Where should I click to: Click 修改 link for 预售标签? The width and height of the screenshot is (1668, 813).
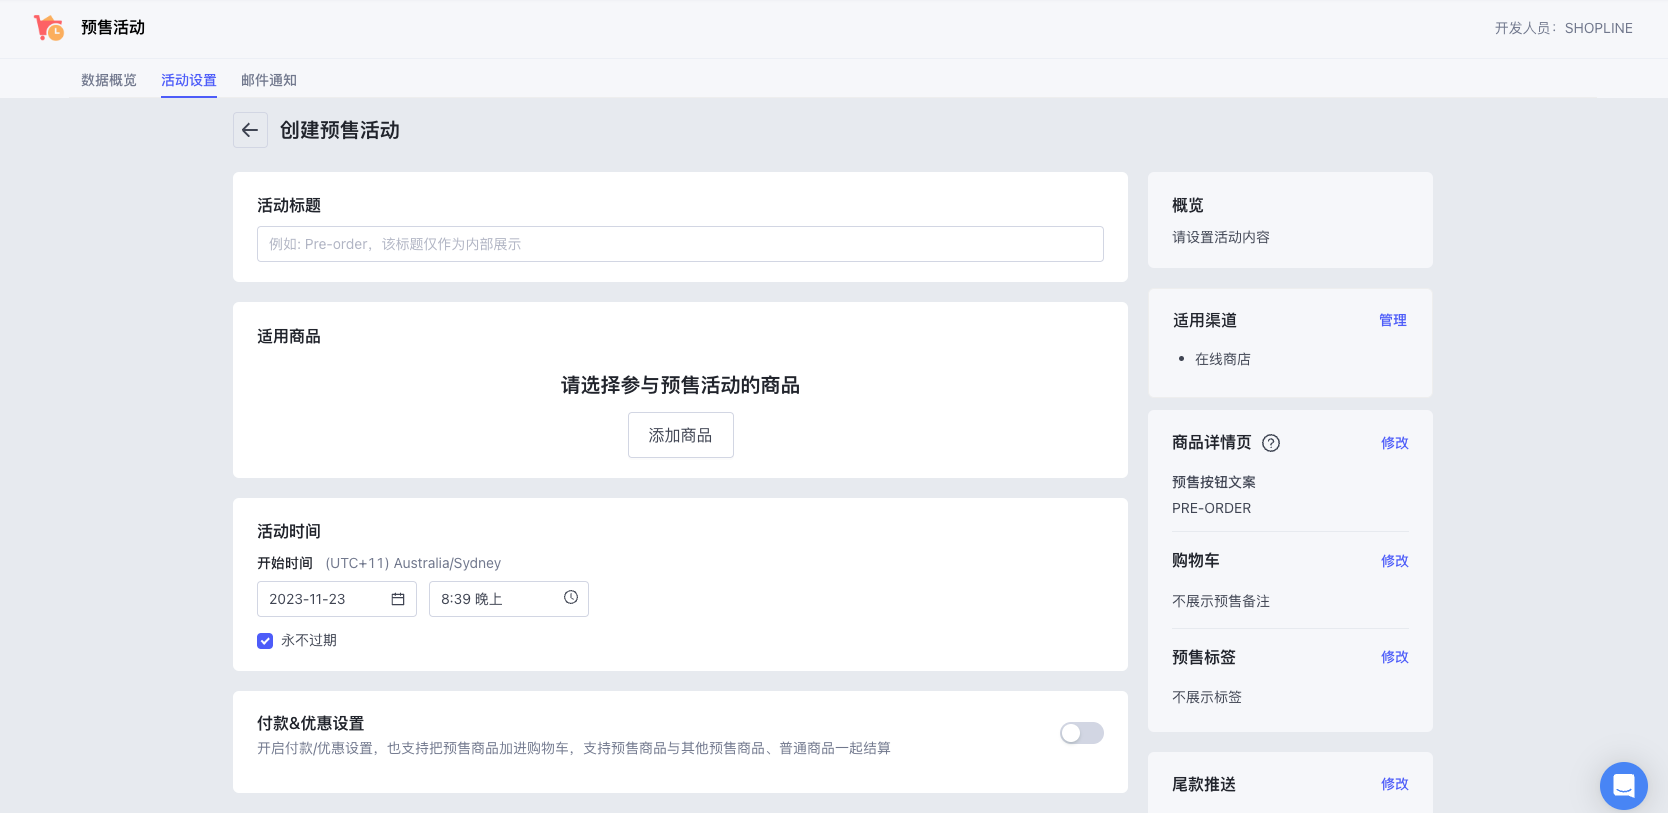[x=1394, y=657]
